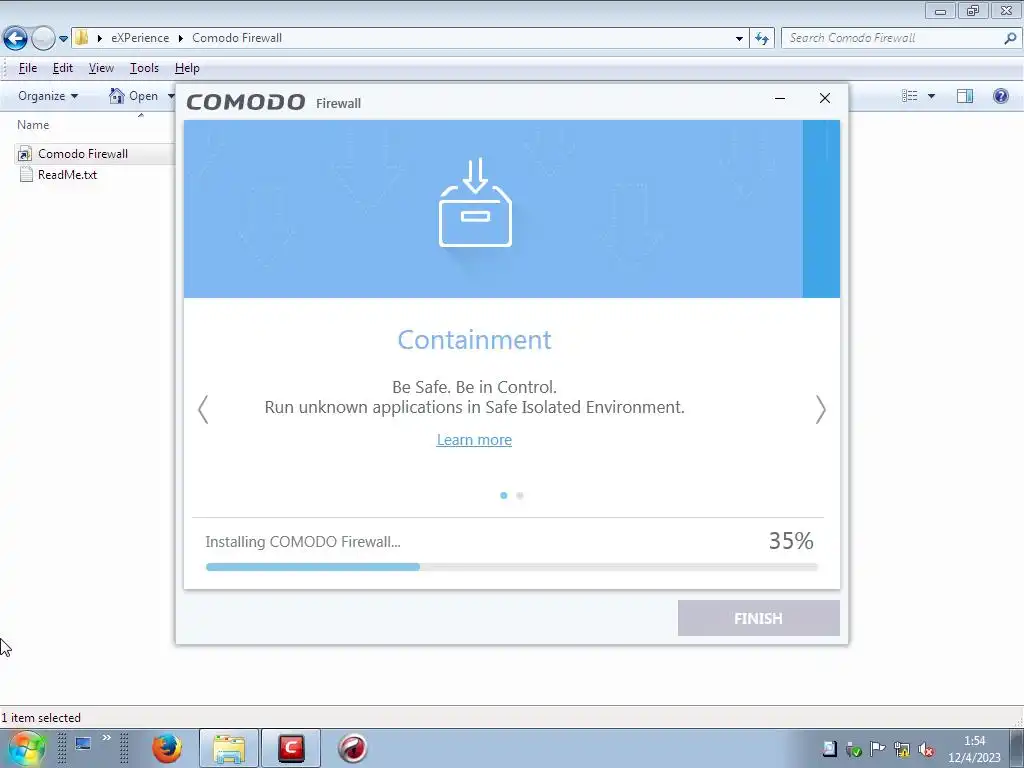Go to next slide with right chevron
The height and width of the screenshot is (768, 1024).
point(820,409)
